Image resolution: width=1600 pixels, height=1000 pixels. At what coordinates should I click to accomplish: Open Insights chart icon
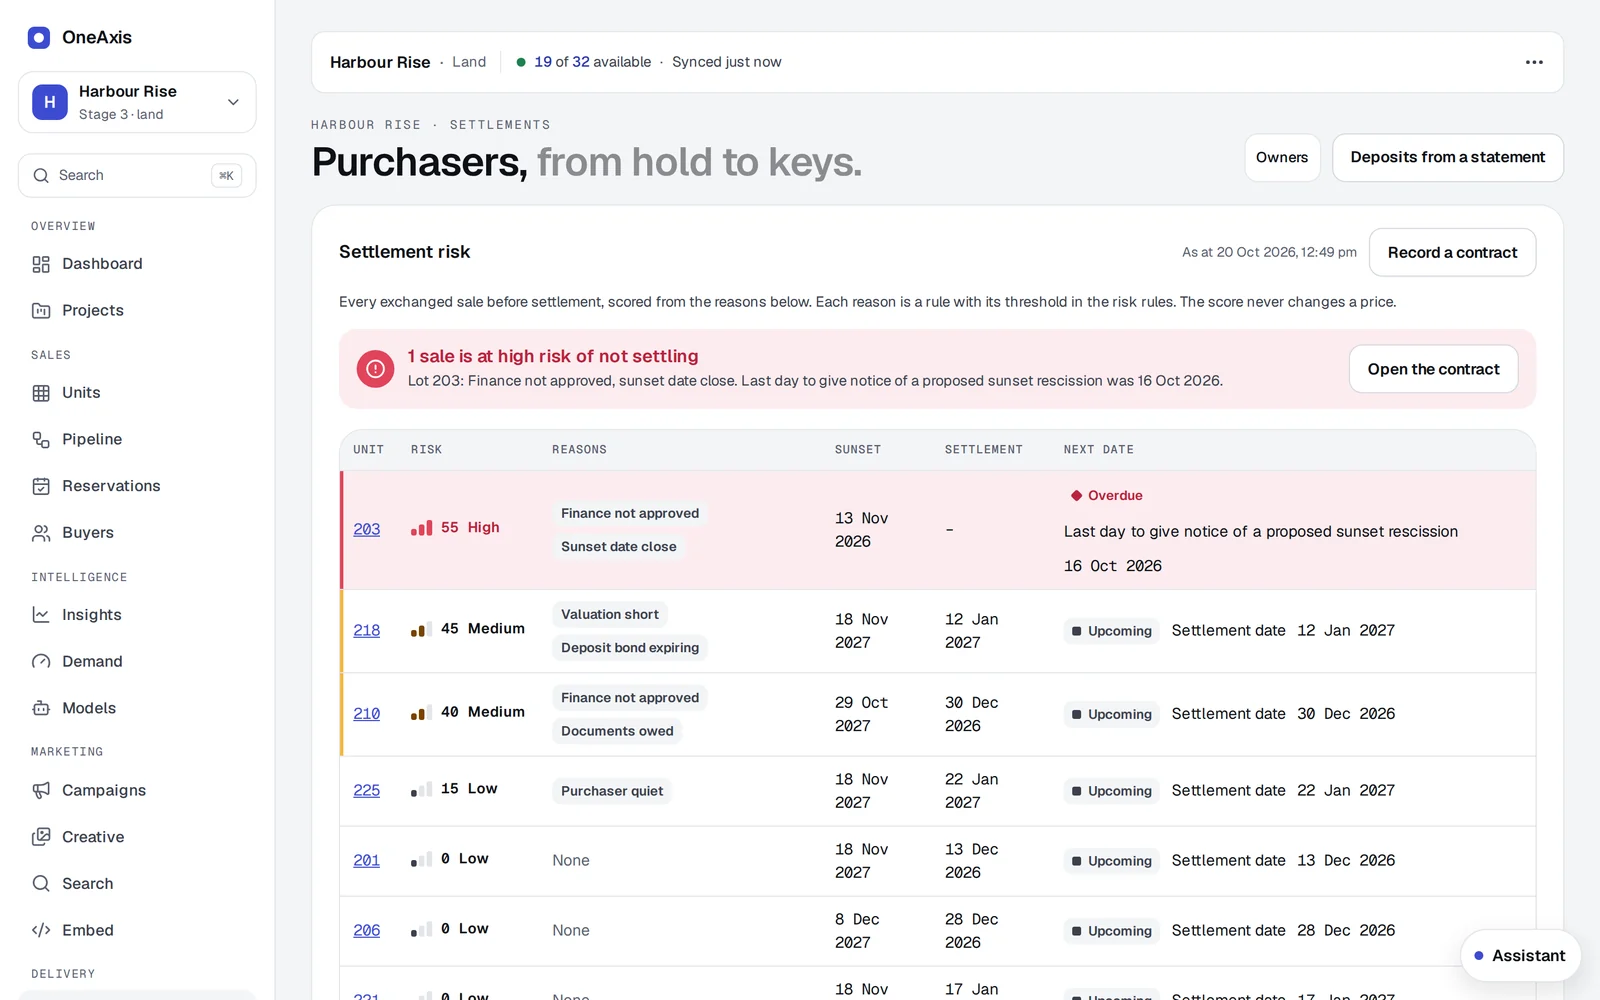coord(41,615)
